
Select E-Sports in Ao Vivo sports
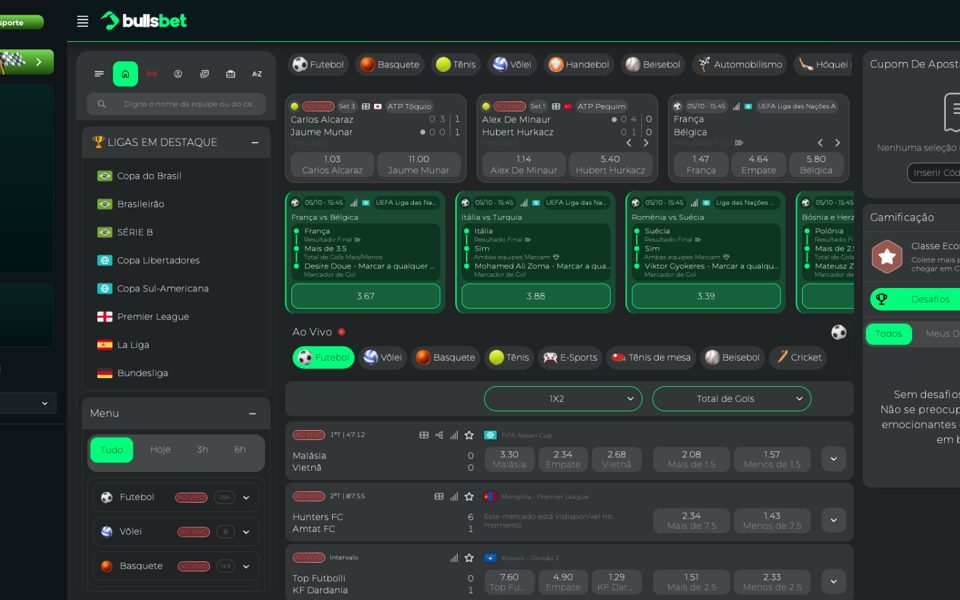pyautogui.click(x=570, y=358)
